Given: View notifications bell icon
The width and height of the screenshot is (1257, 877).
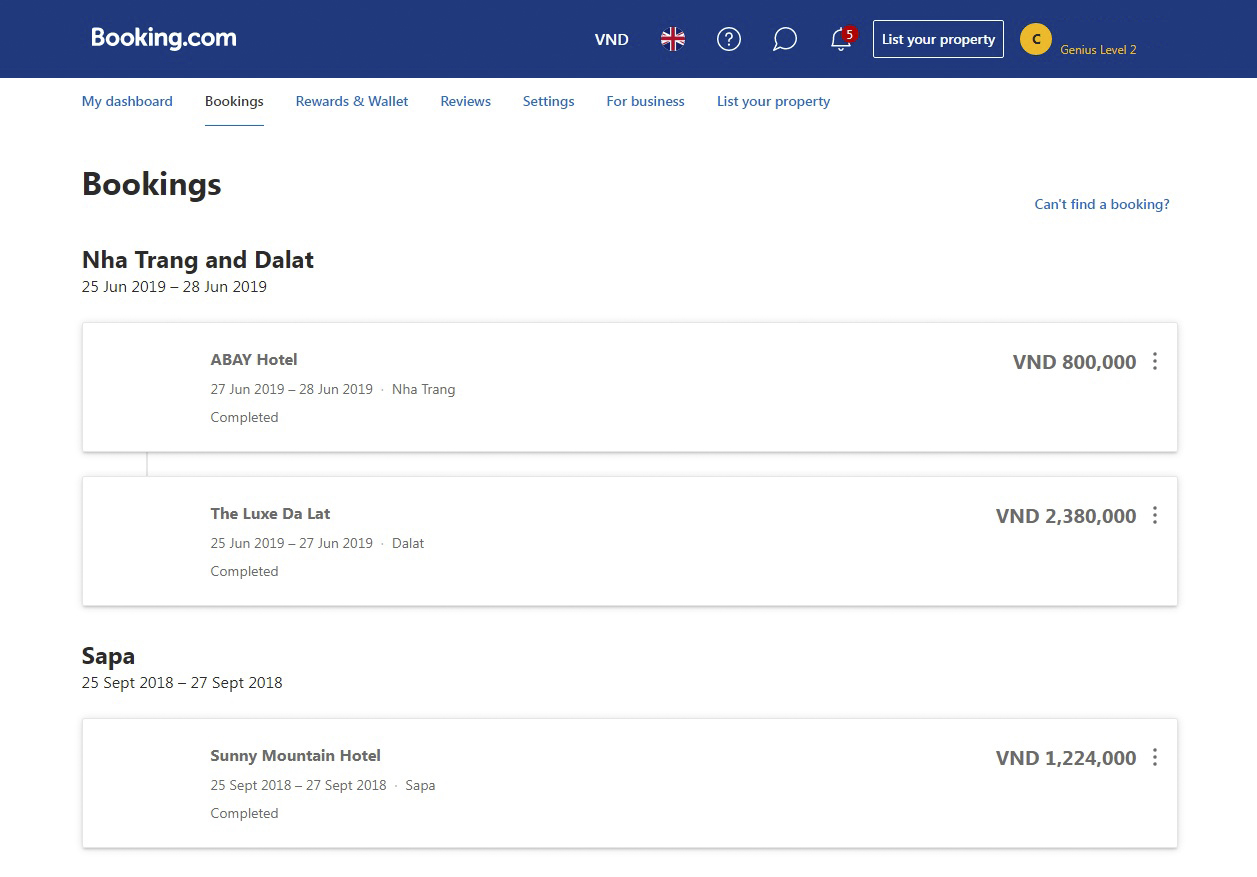Looking at the screenshot, I should (841, 40).
